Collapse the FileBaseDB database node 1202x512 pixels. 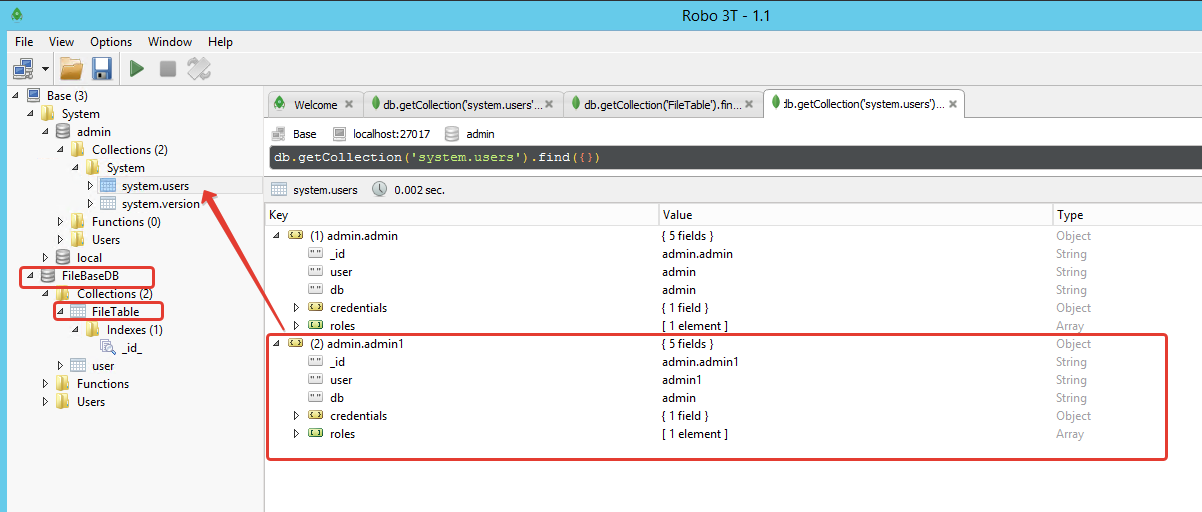[29, 275]
